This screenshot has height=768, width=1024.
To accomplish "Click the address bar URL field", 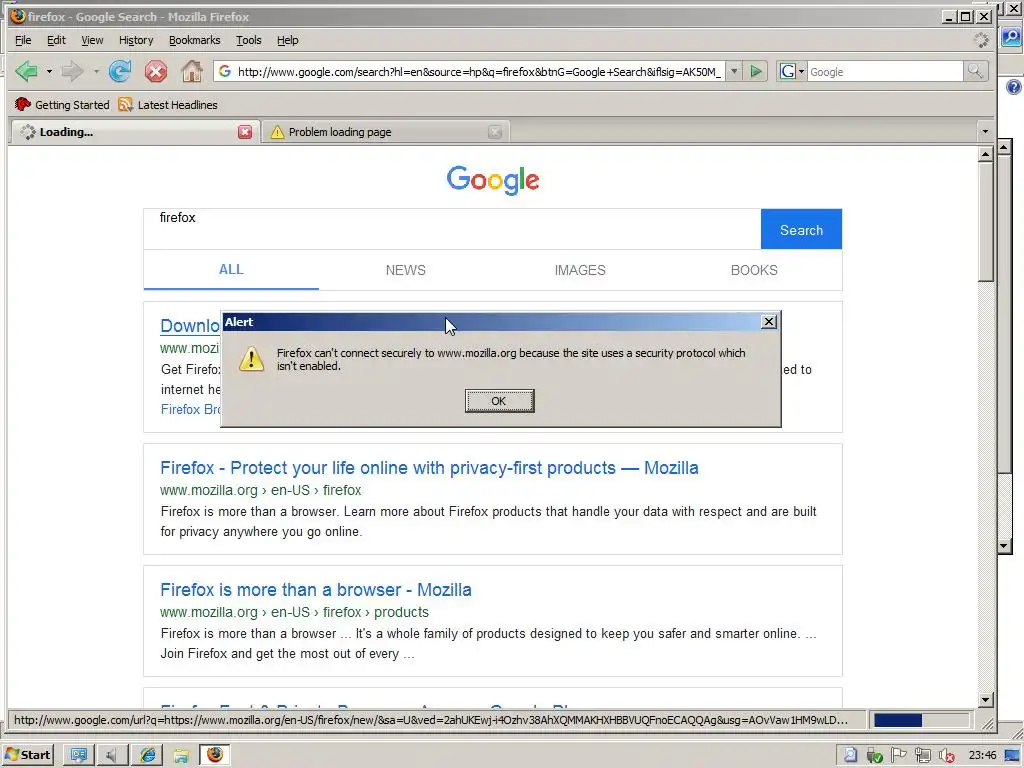I will (479, 71).
